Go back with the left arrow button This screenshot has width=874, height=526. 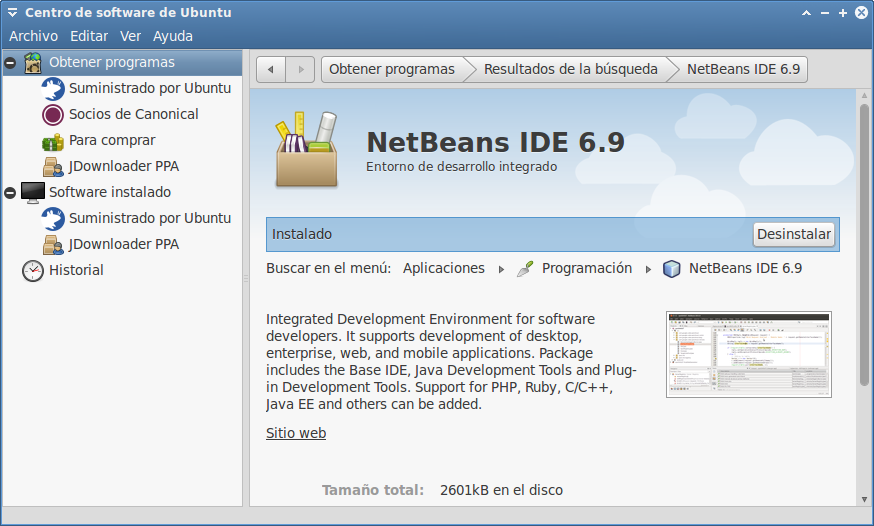coord(271,70)
